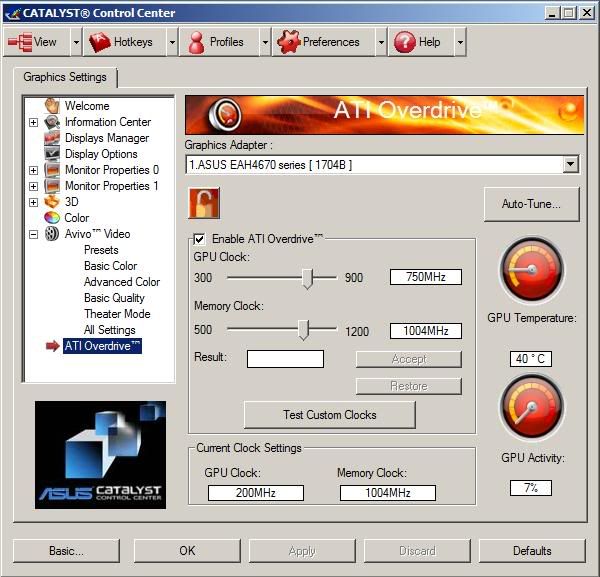Open the Preferences dropdown arrow
600x577 pixels.
coord(381,42)
